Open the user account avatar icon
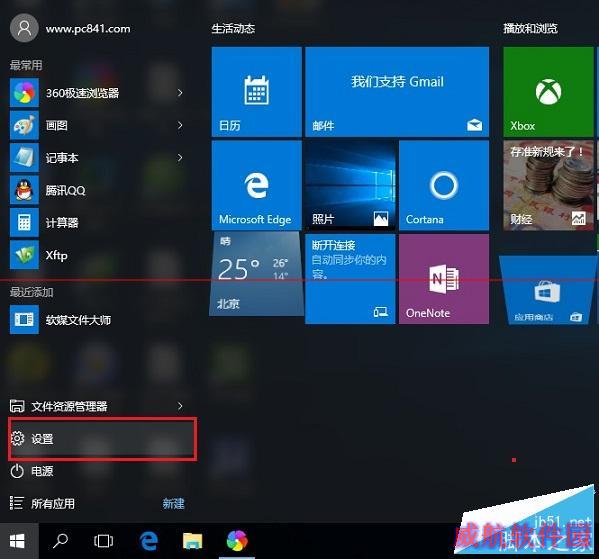The image size is (599, 559). 24,28
